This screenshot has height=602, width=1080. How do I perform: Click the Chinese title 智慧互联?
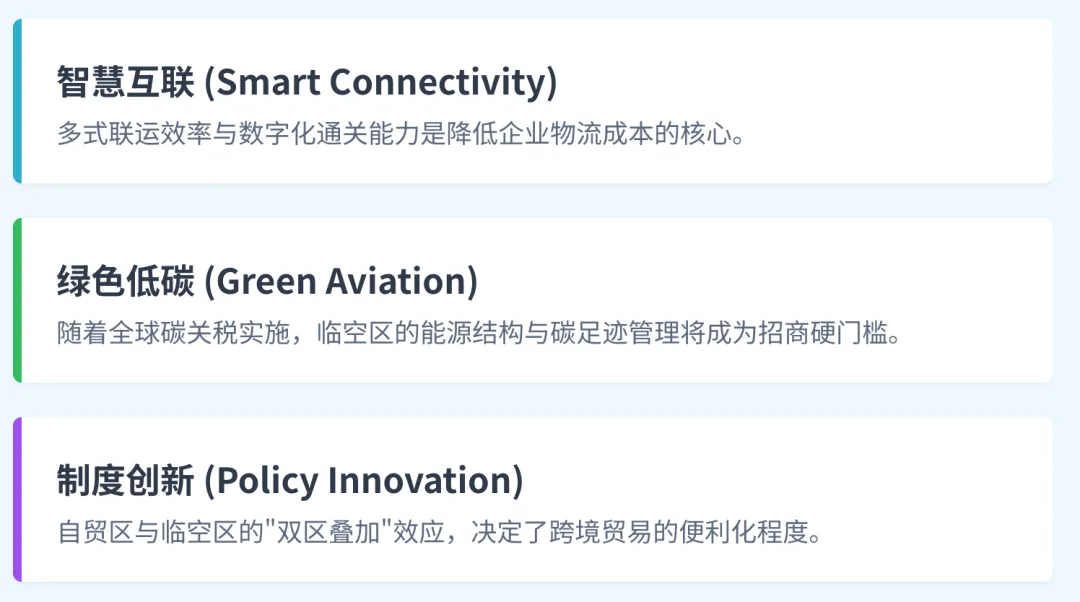tap(125, 83)
